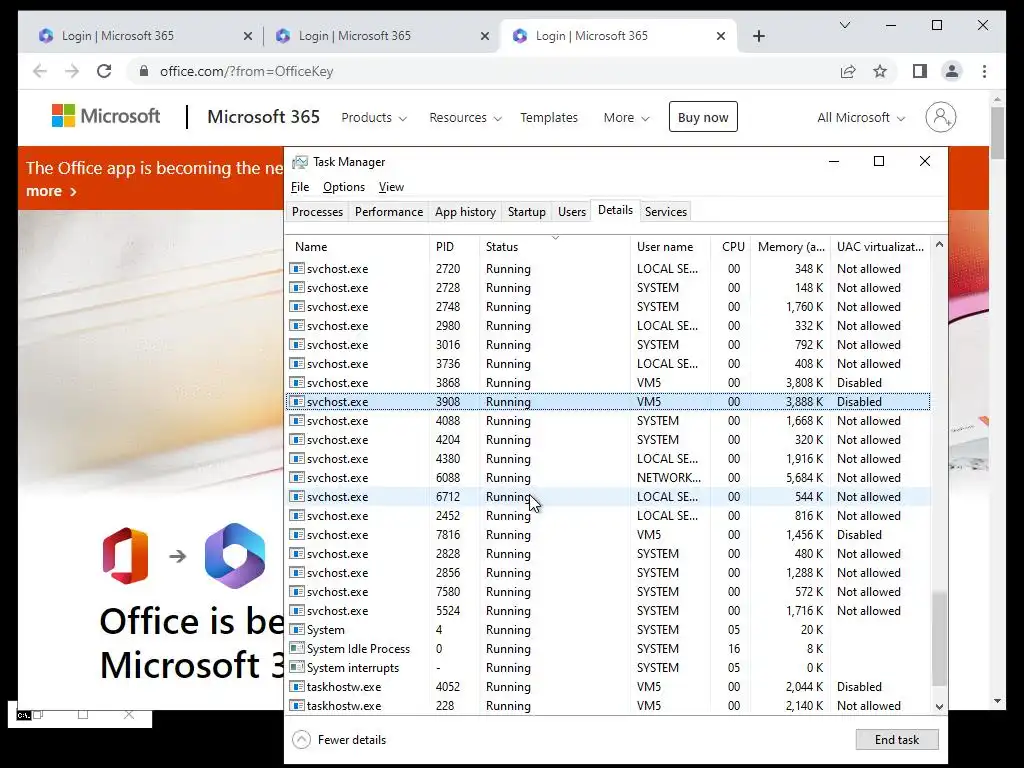Click the padlock site info icon

pyautogui.click(x=144, y=71)
